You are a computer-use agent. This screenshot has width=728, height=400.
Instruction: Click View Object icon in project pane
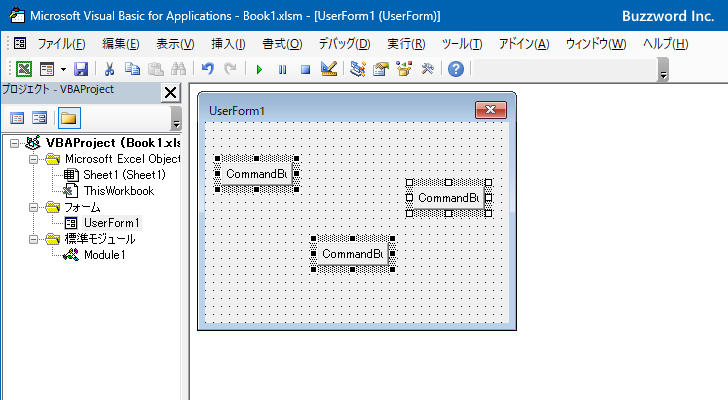(39, 118)
